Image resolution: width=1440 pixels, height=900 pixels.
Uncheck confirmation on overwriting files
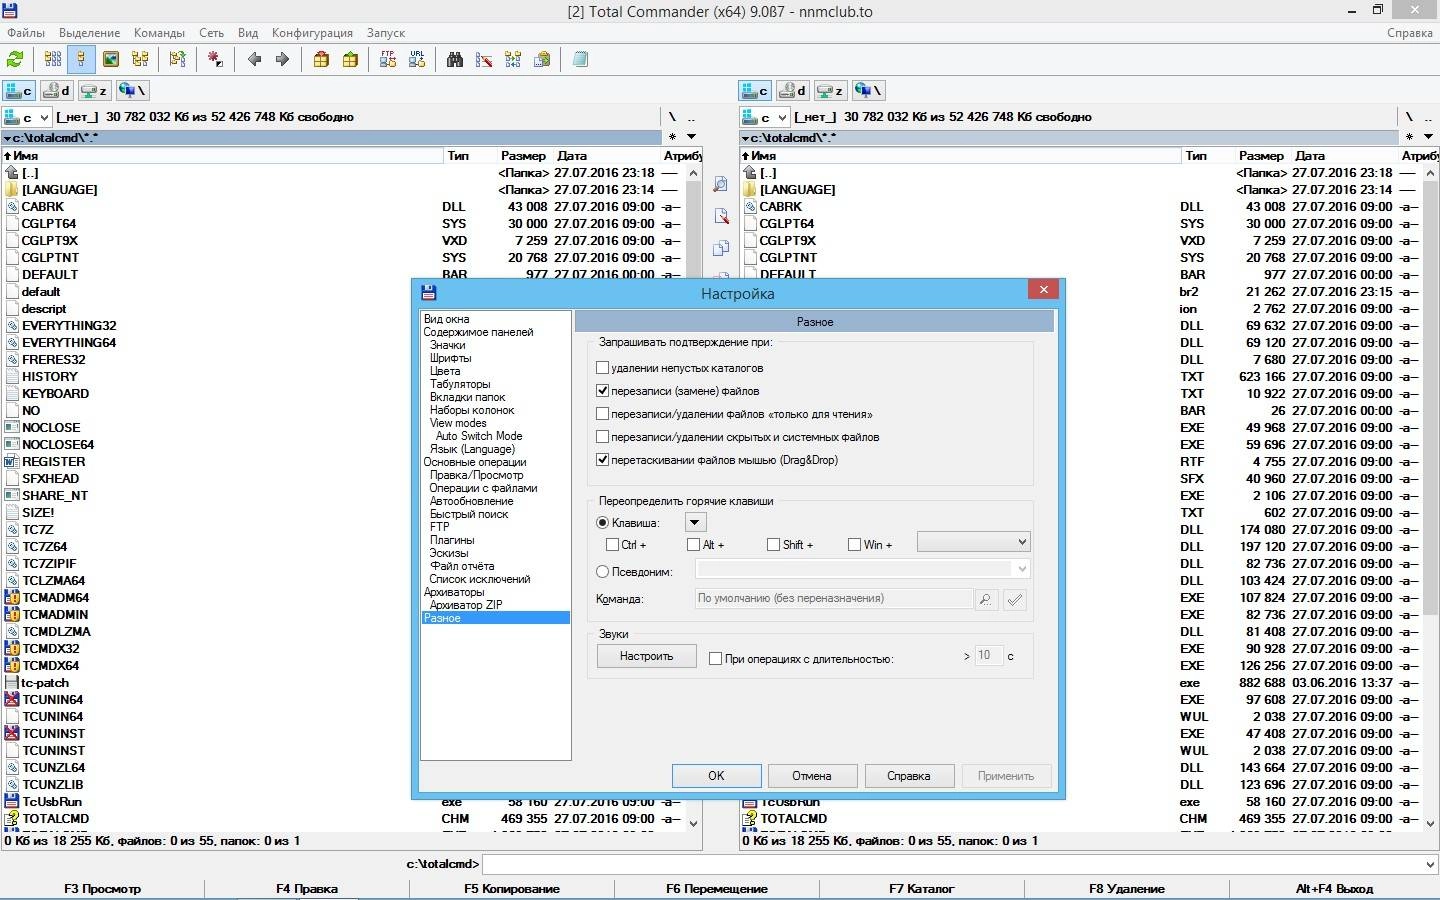[x=602, y=391]
